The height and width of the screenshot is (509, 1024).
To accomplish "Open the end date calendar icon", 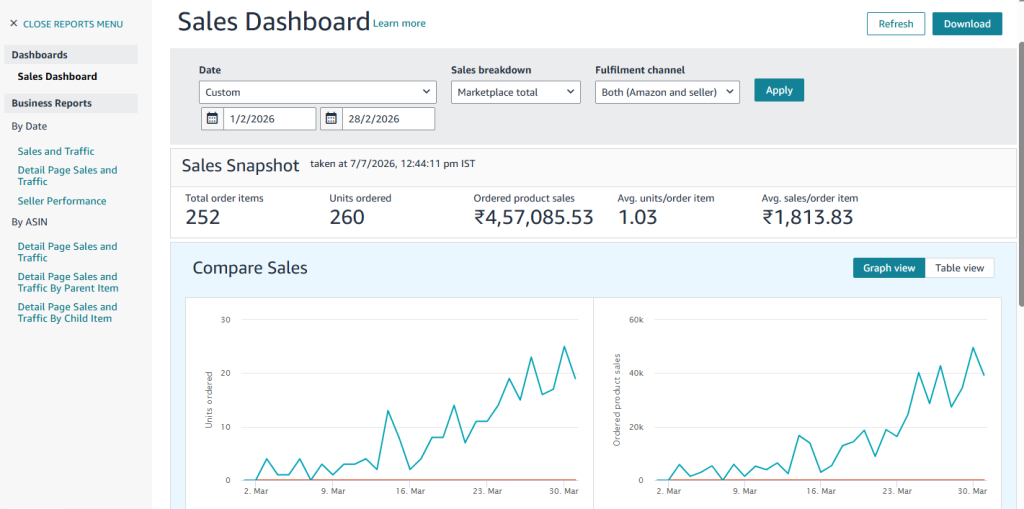I will [x=331, y=118].
